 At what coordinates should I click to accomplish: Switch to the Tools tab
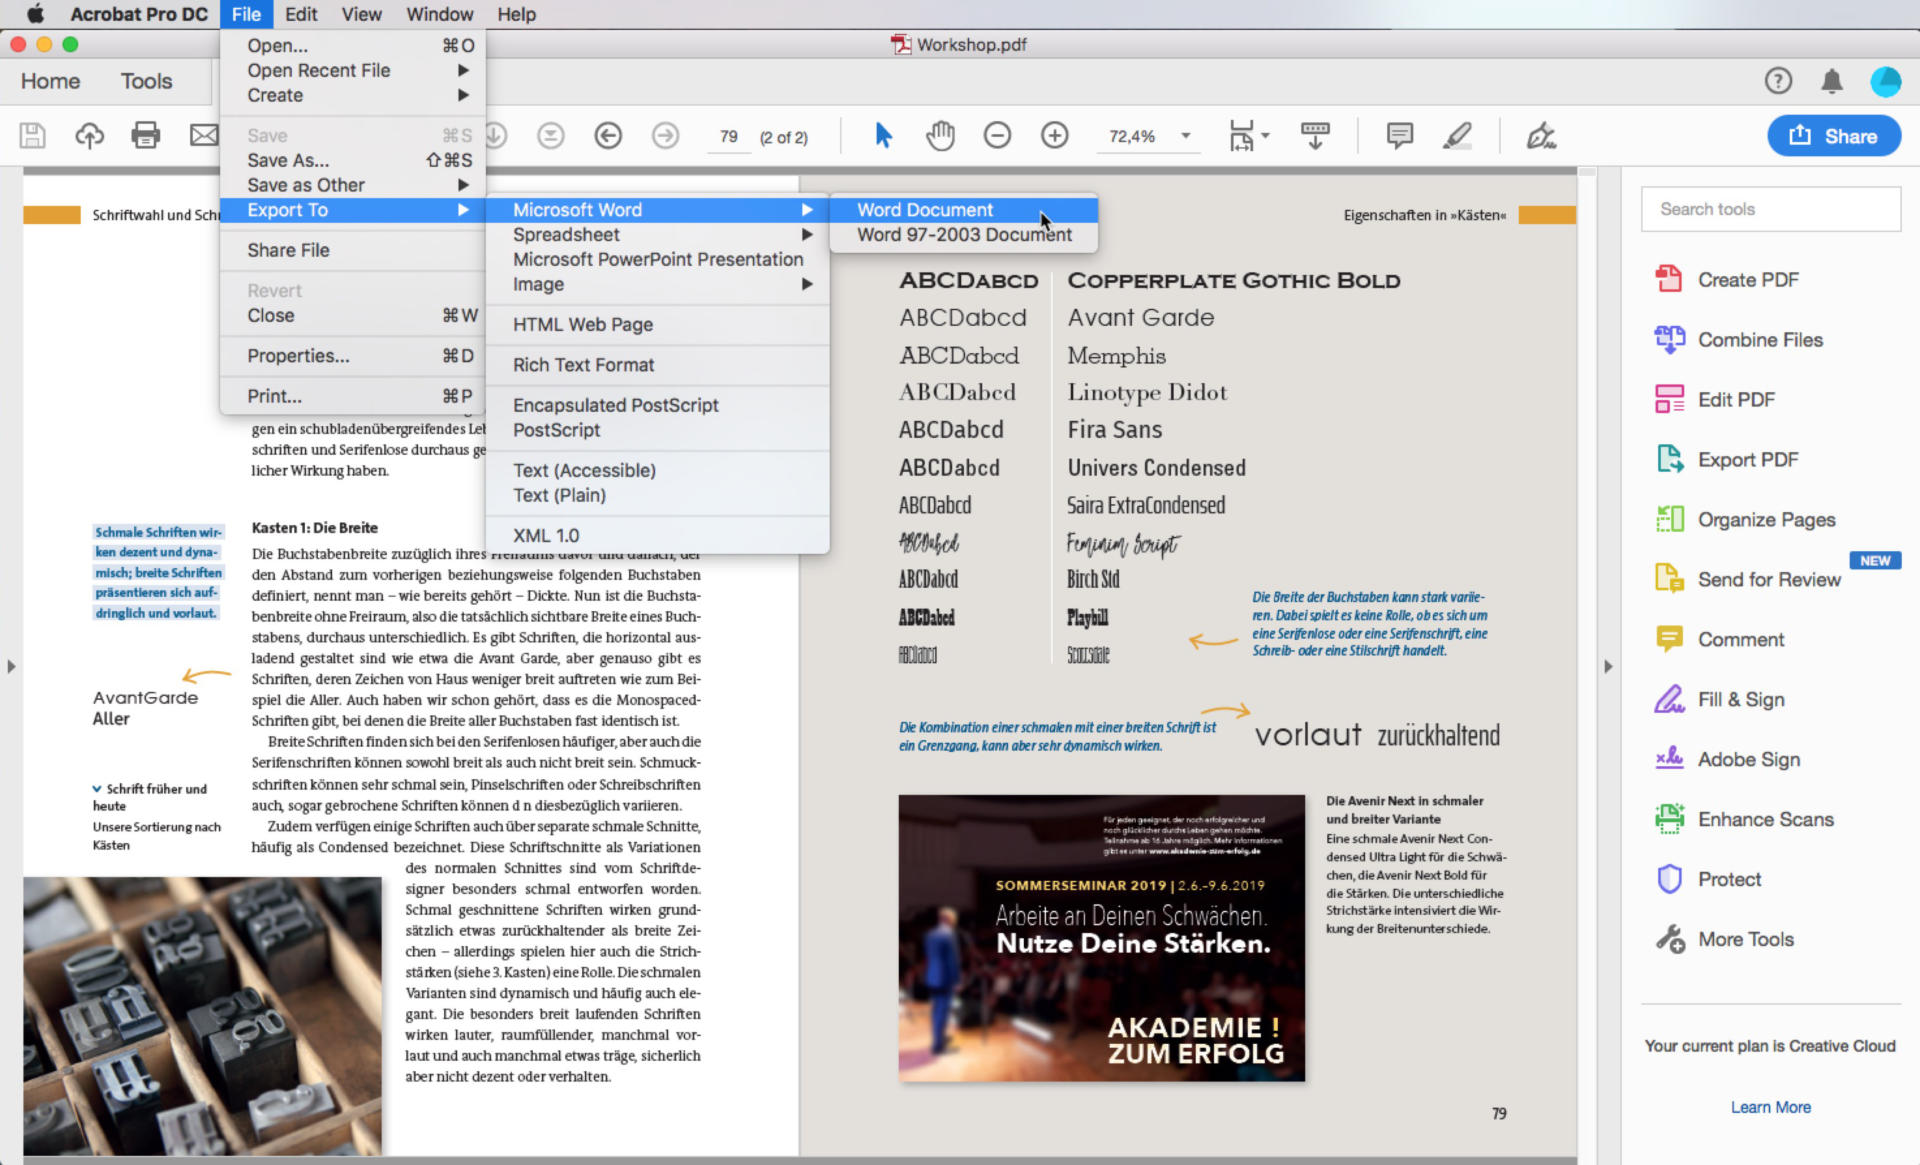(x=146, y=81)
